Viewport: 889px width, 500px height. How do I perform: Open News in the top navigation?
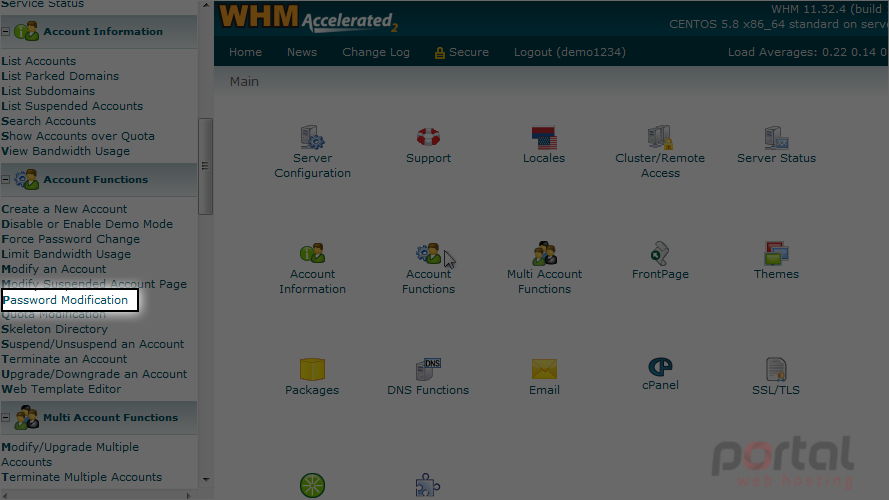point(302,52)
